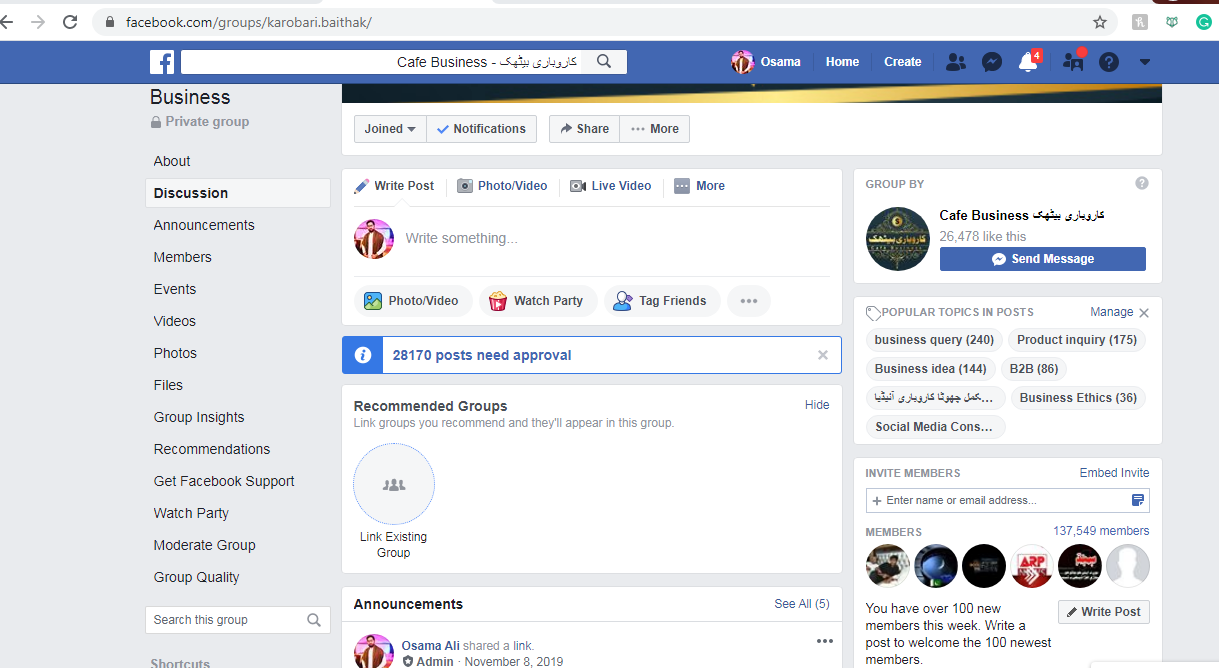Click the browser reload icon
This screenshot has width=1219, height=668.
[x=70, y=22]
